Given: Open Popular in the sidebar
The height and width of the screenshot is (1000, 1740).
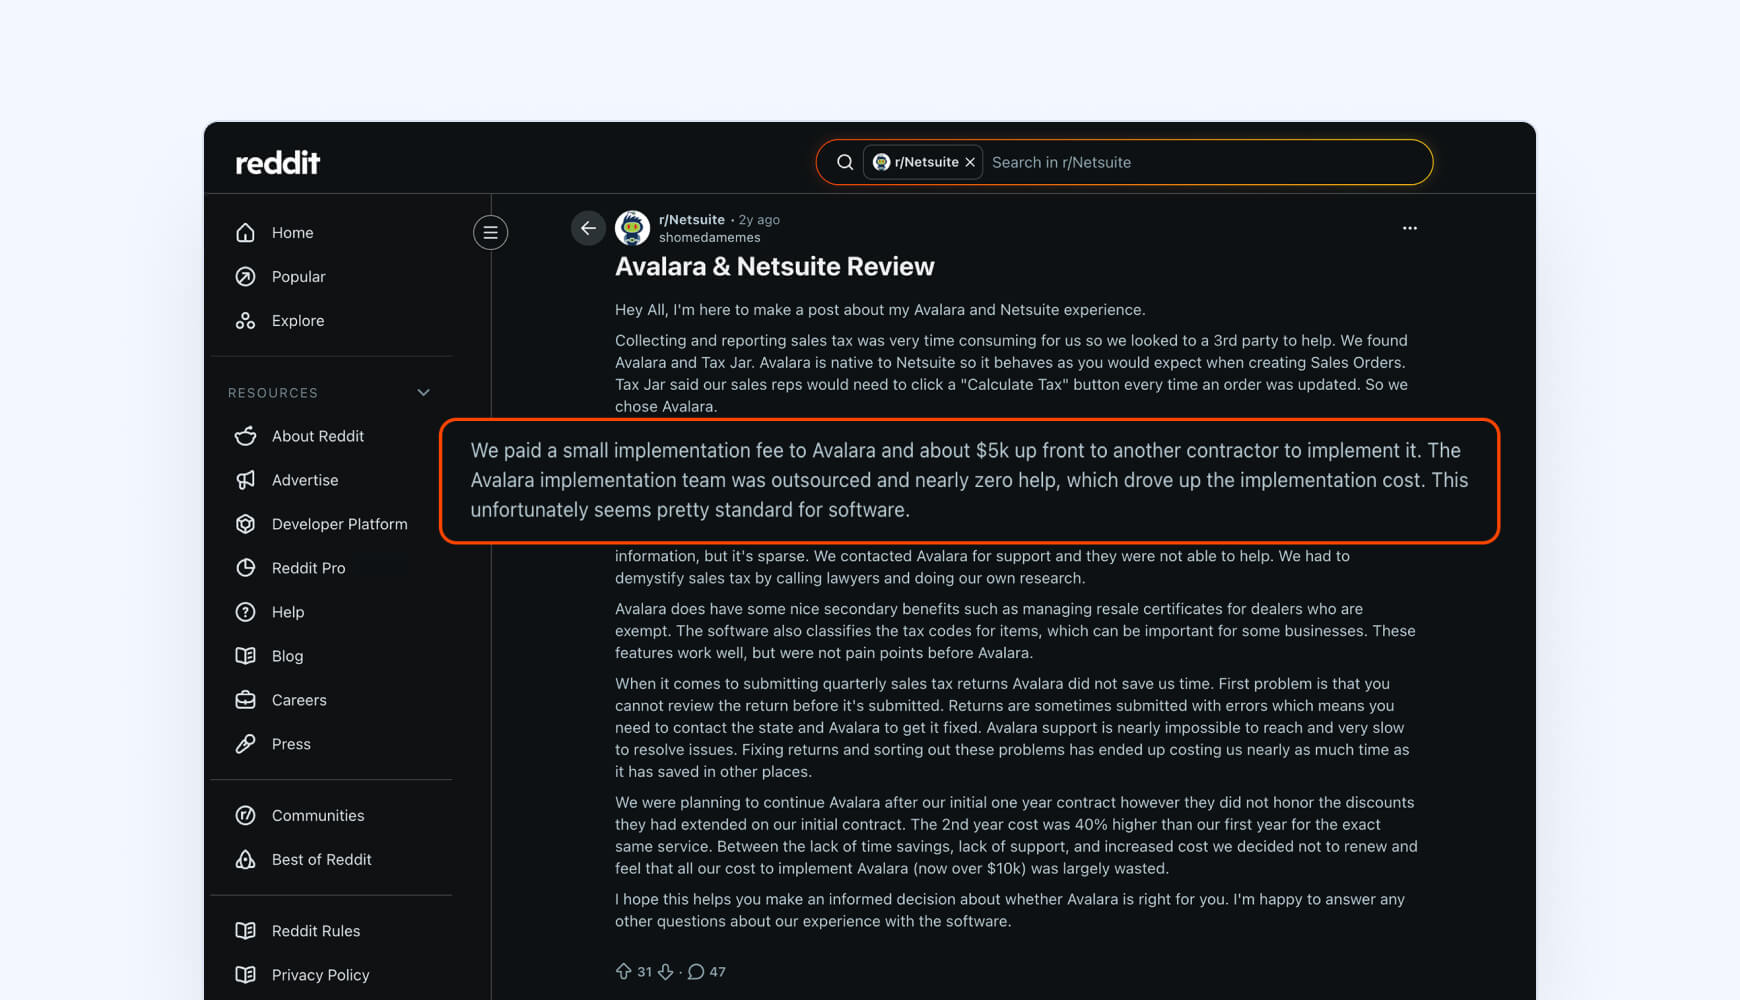Looking at the screenshot, I should click(x=298, y=277).
